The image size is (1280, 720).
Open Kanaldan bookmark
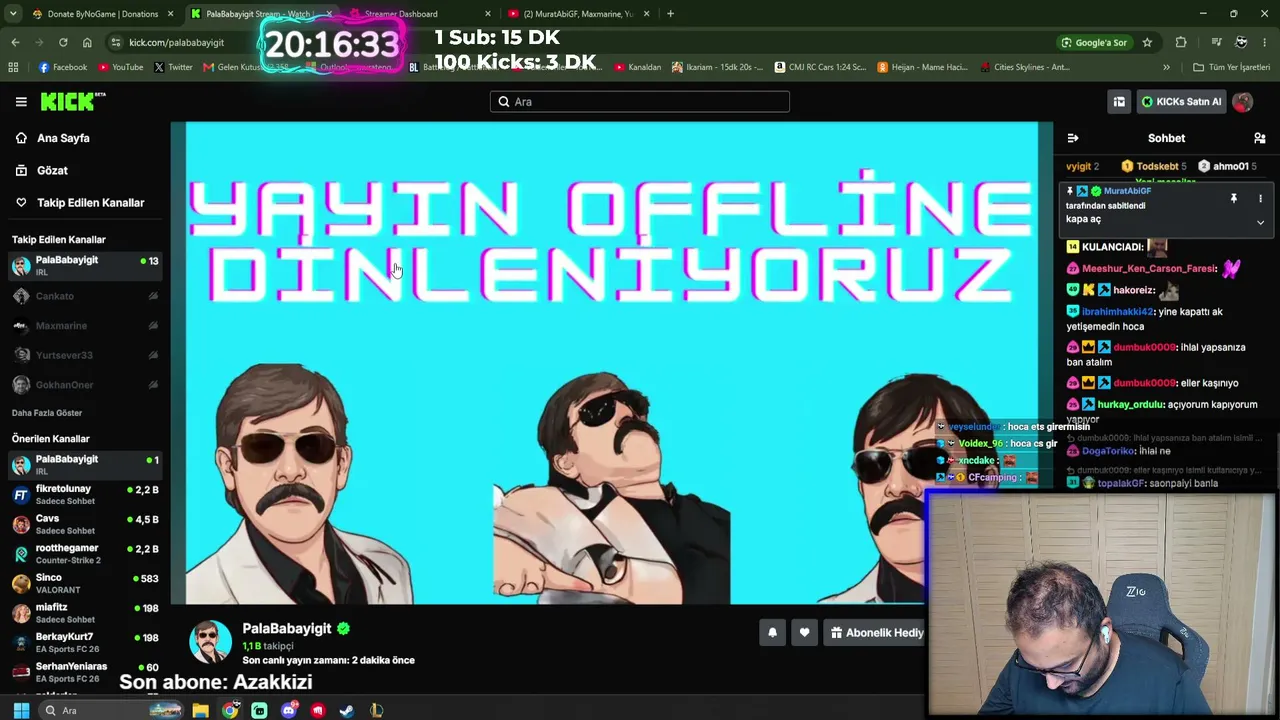(x=638, y=67)
